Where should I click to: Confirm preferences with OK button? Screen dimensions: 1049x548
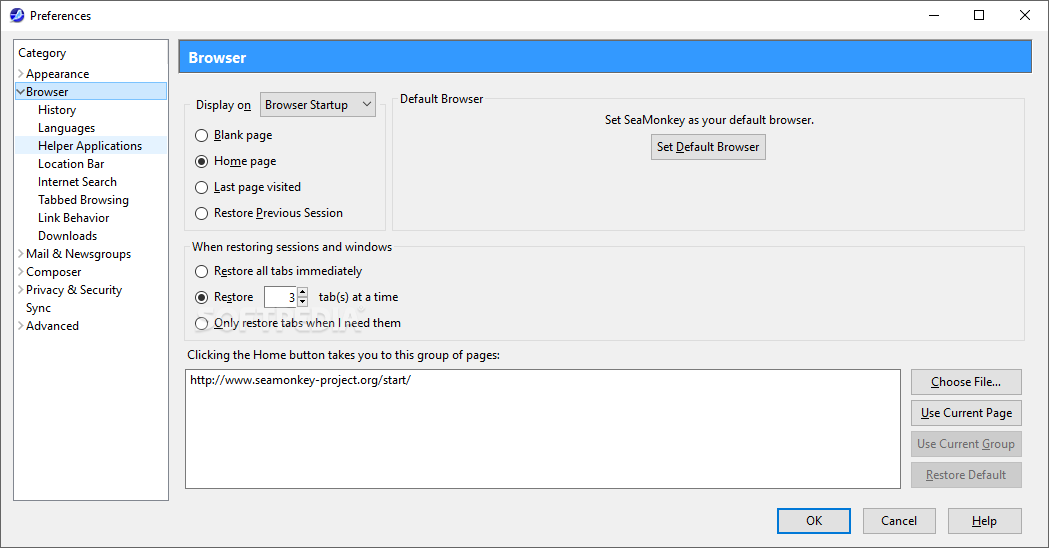(x=814, y=521)
